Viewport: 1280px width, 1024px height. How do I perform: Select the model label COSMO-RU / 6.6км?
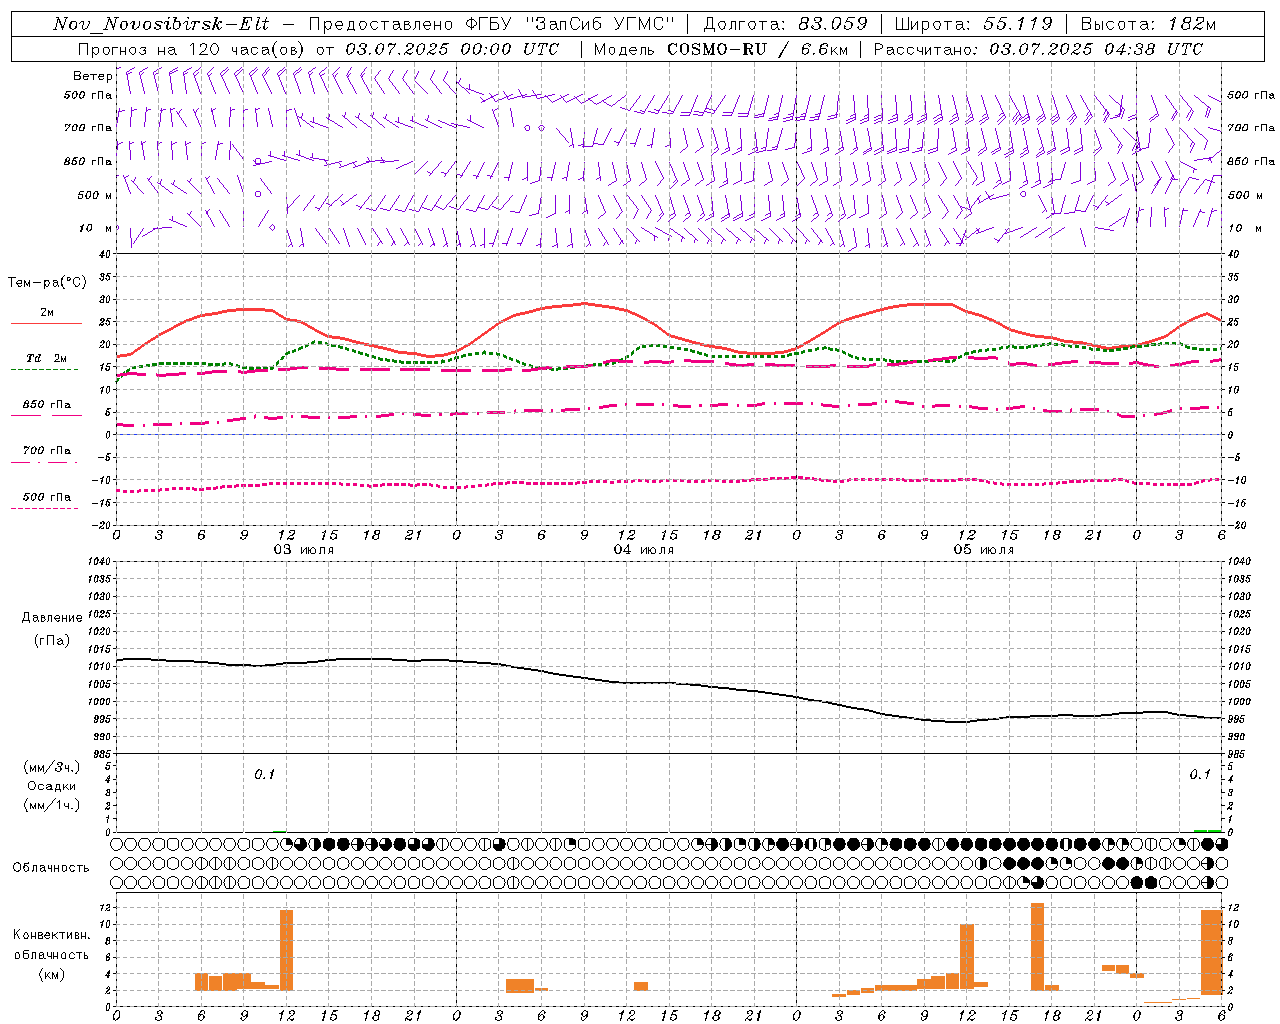pyautogui.click(x=758, y=49)
